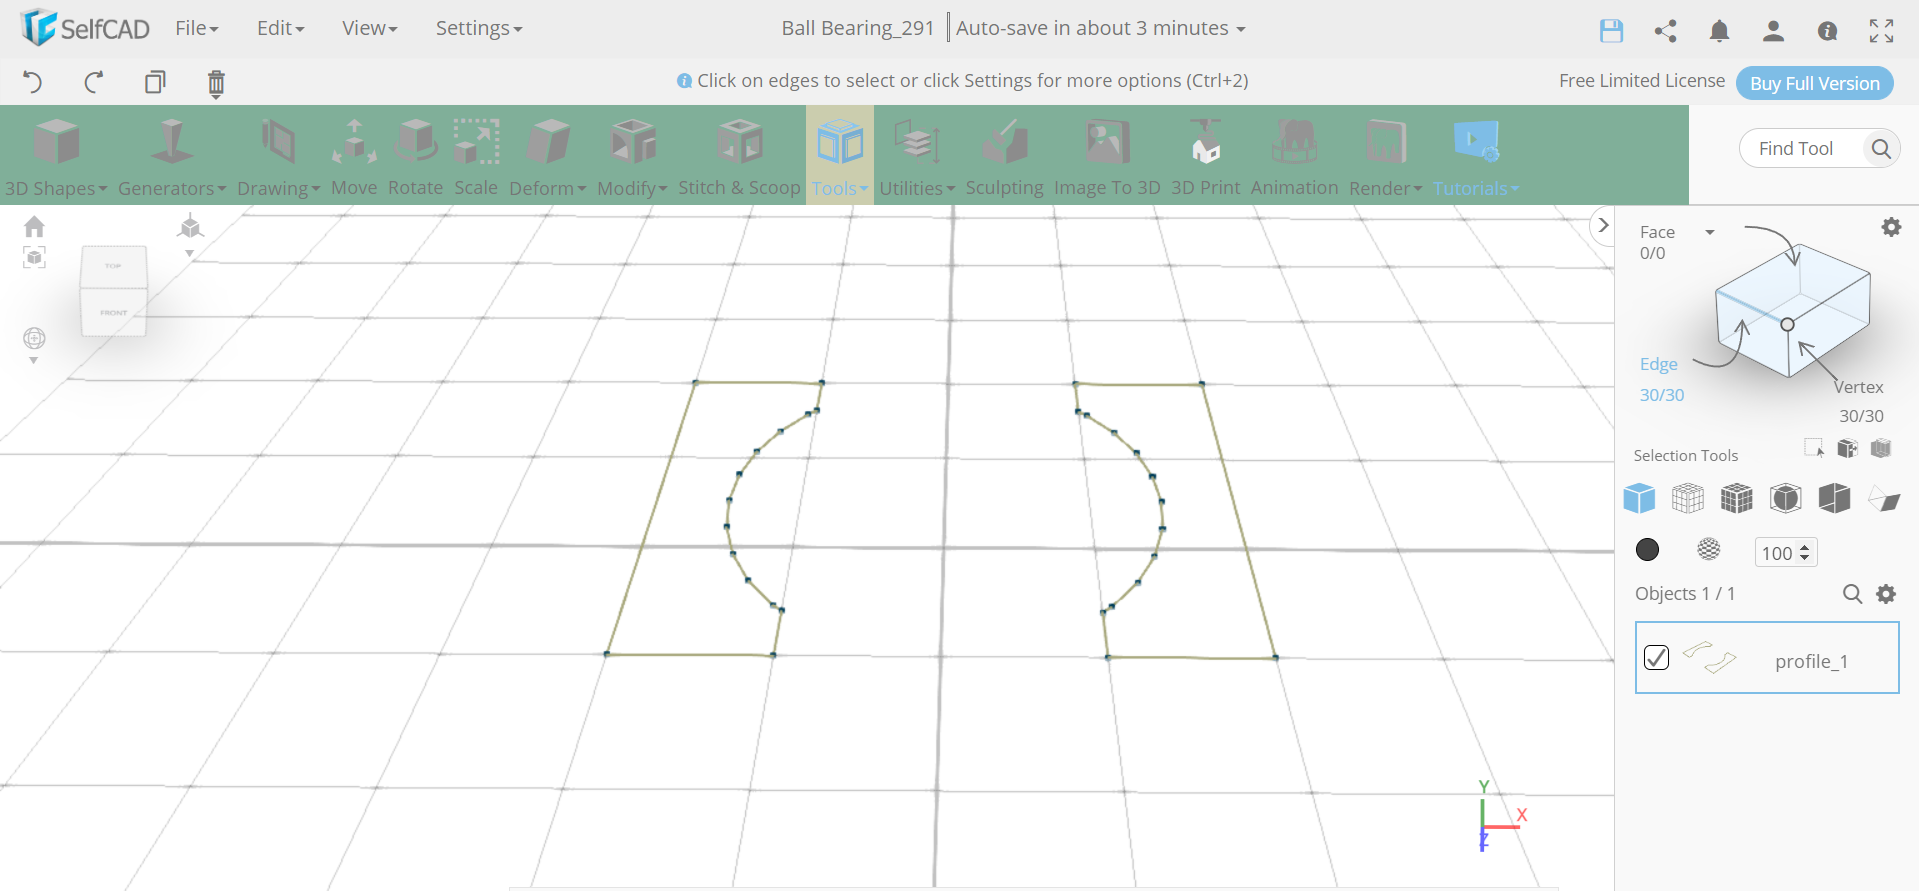The image size is (1919, 891).
Task: Open the Share icon
Action: (1665, 31)
